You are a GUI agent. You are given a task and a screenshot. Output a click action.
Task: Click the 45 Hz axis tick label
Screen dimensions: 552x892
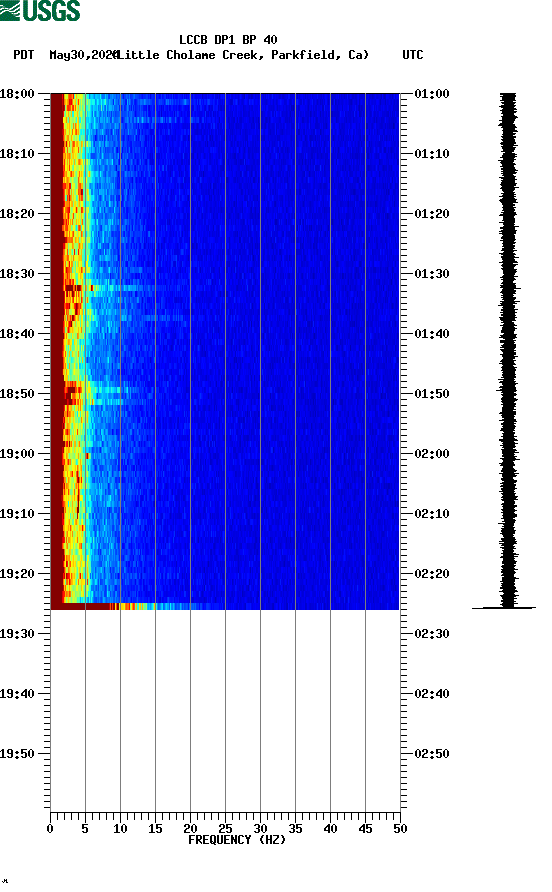365,829
